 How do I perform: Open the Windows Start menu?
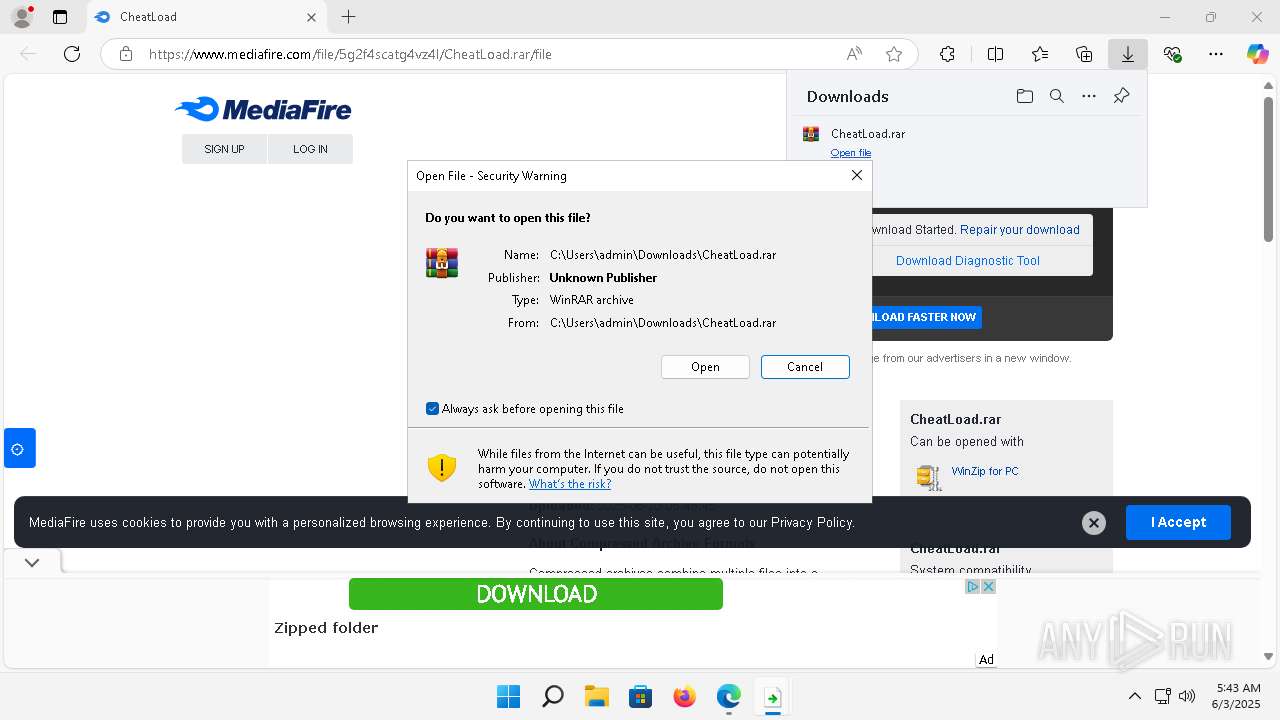[508, 696]
